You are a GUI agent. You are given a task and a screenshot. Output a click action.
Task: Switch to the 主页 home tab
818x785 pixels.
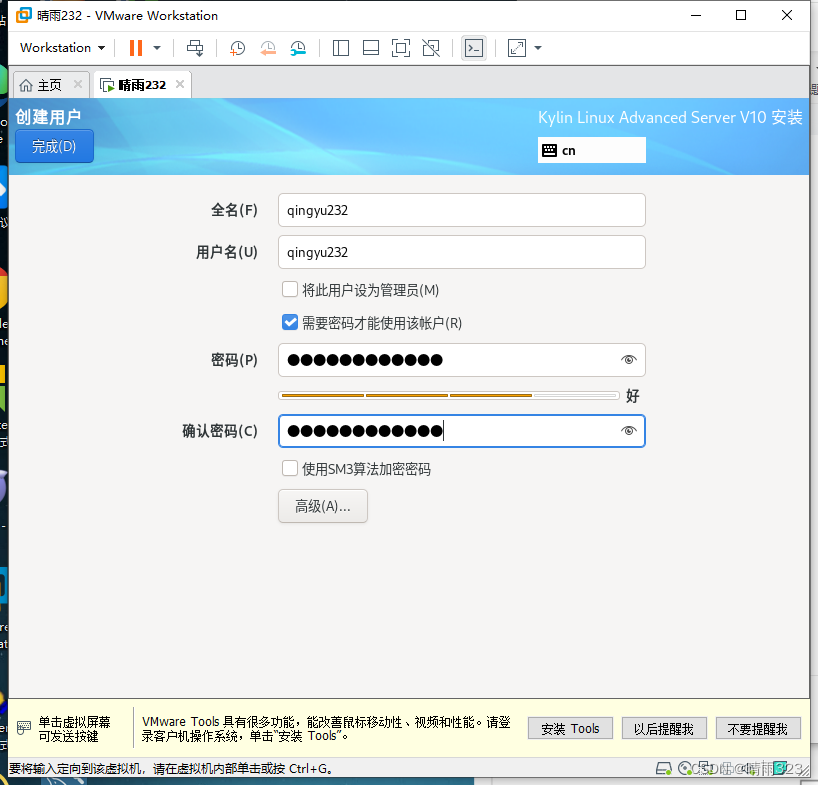coord(49,84)
